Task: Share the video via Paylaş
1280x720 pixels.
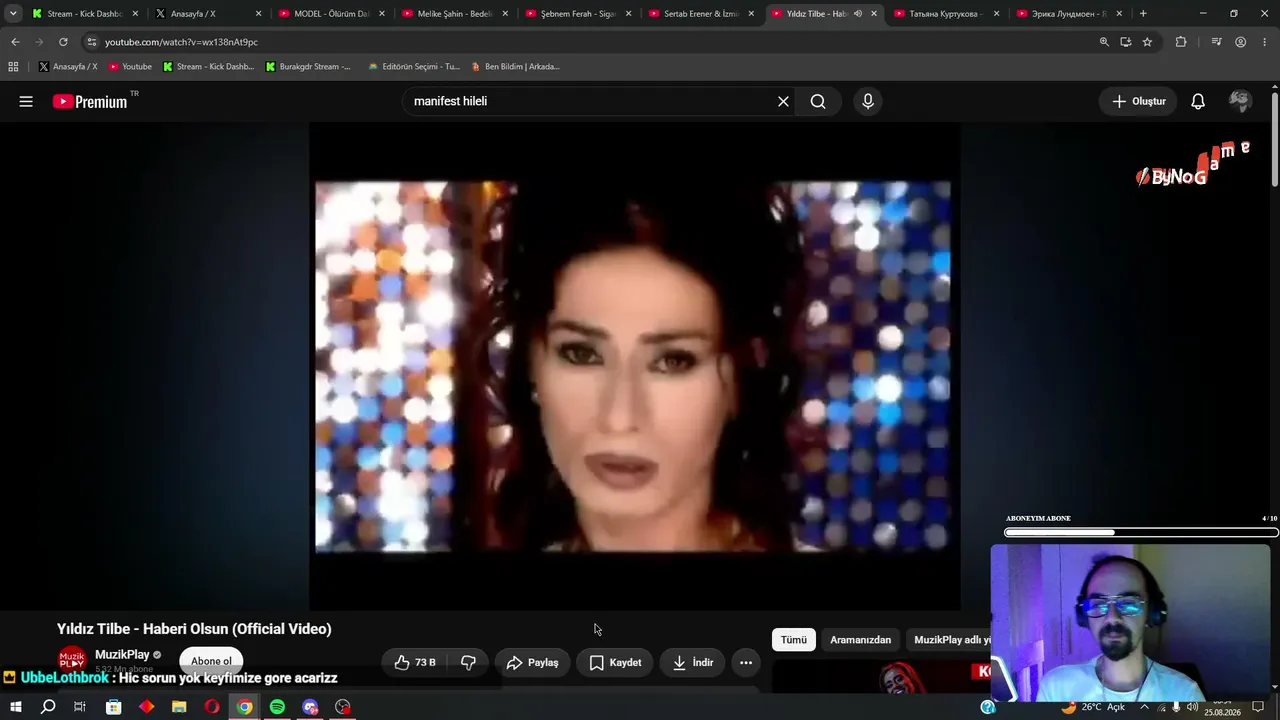Action: click(533, 662)
